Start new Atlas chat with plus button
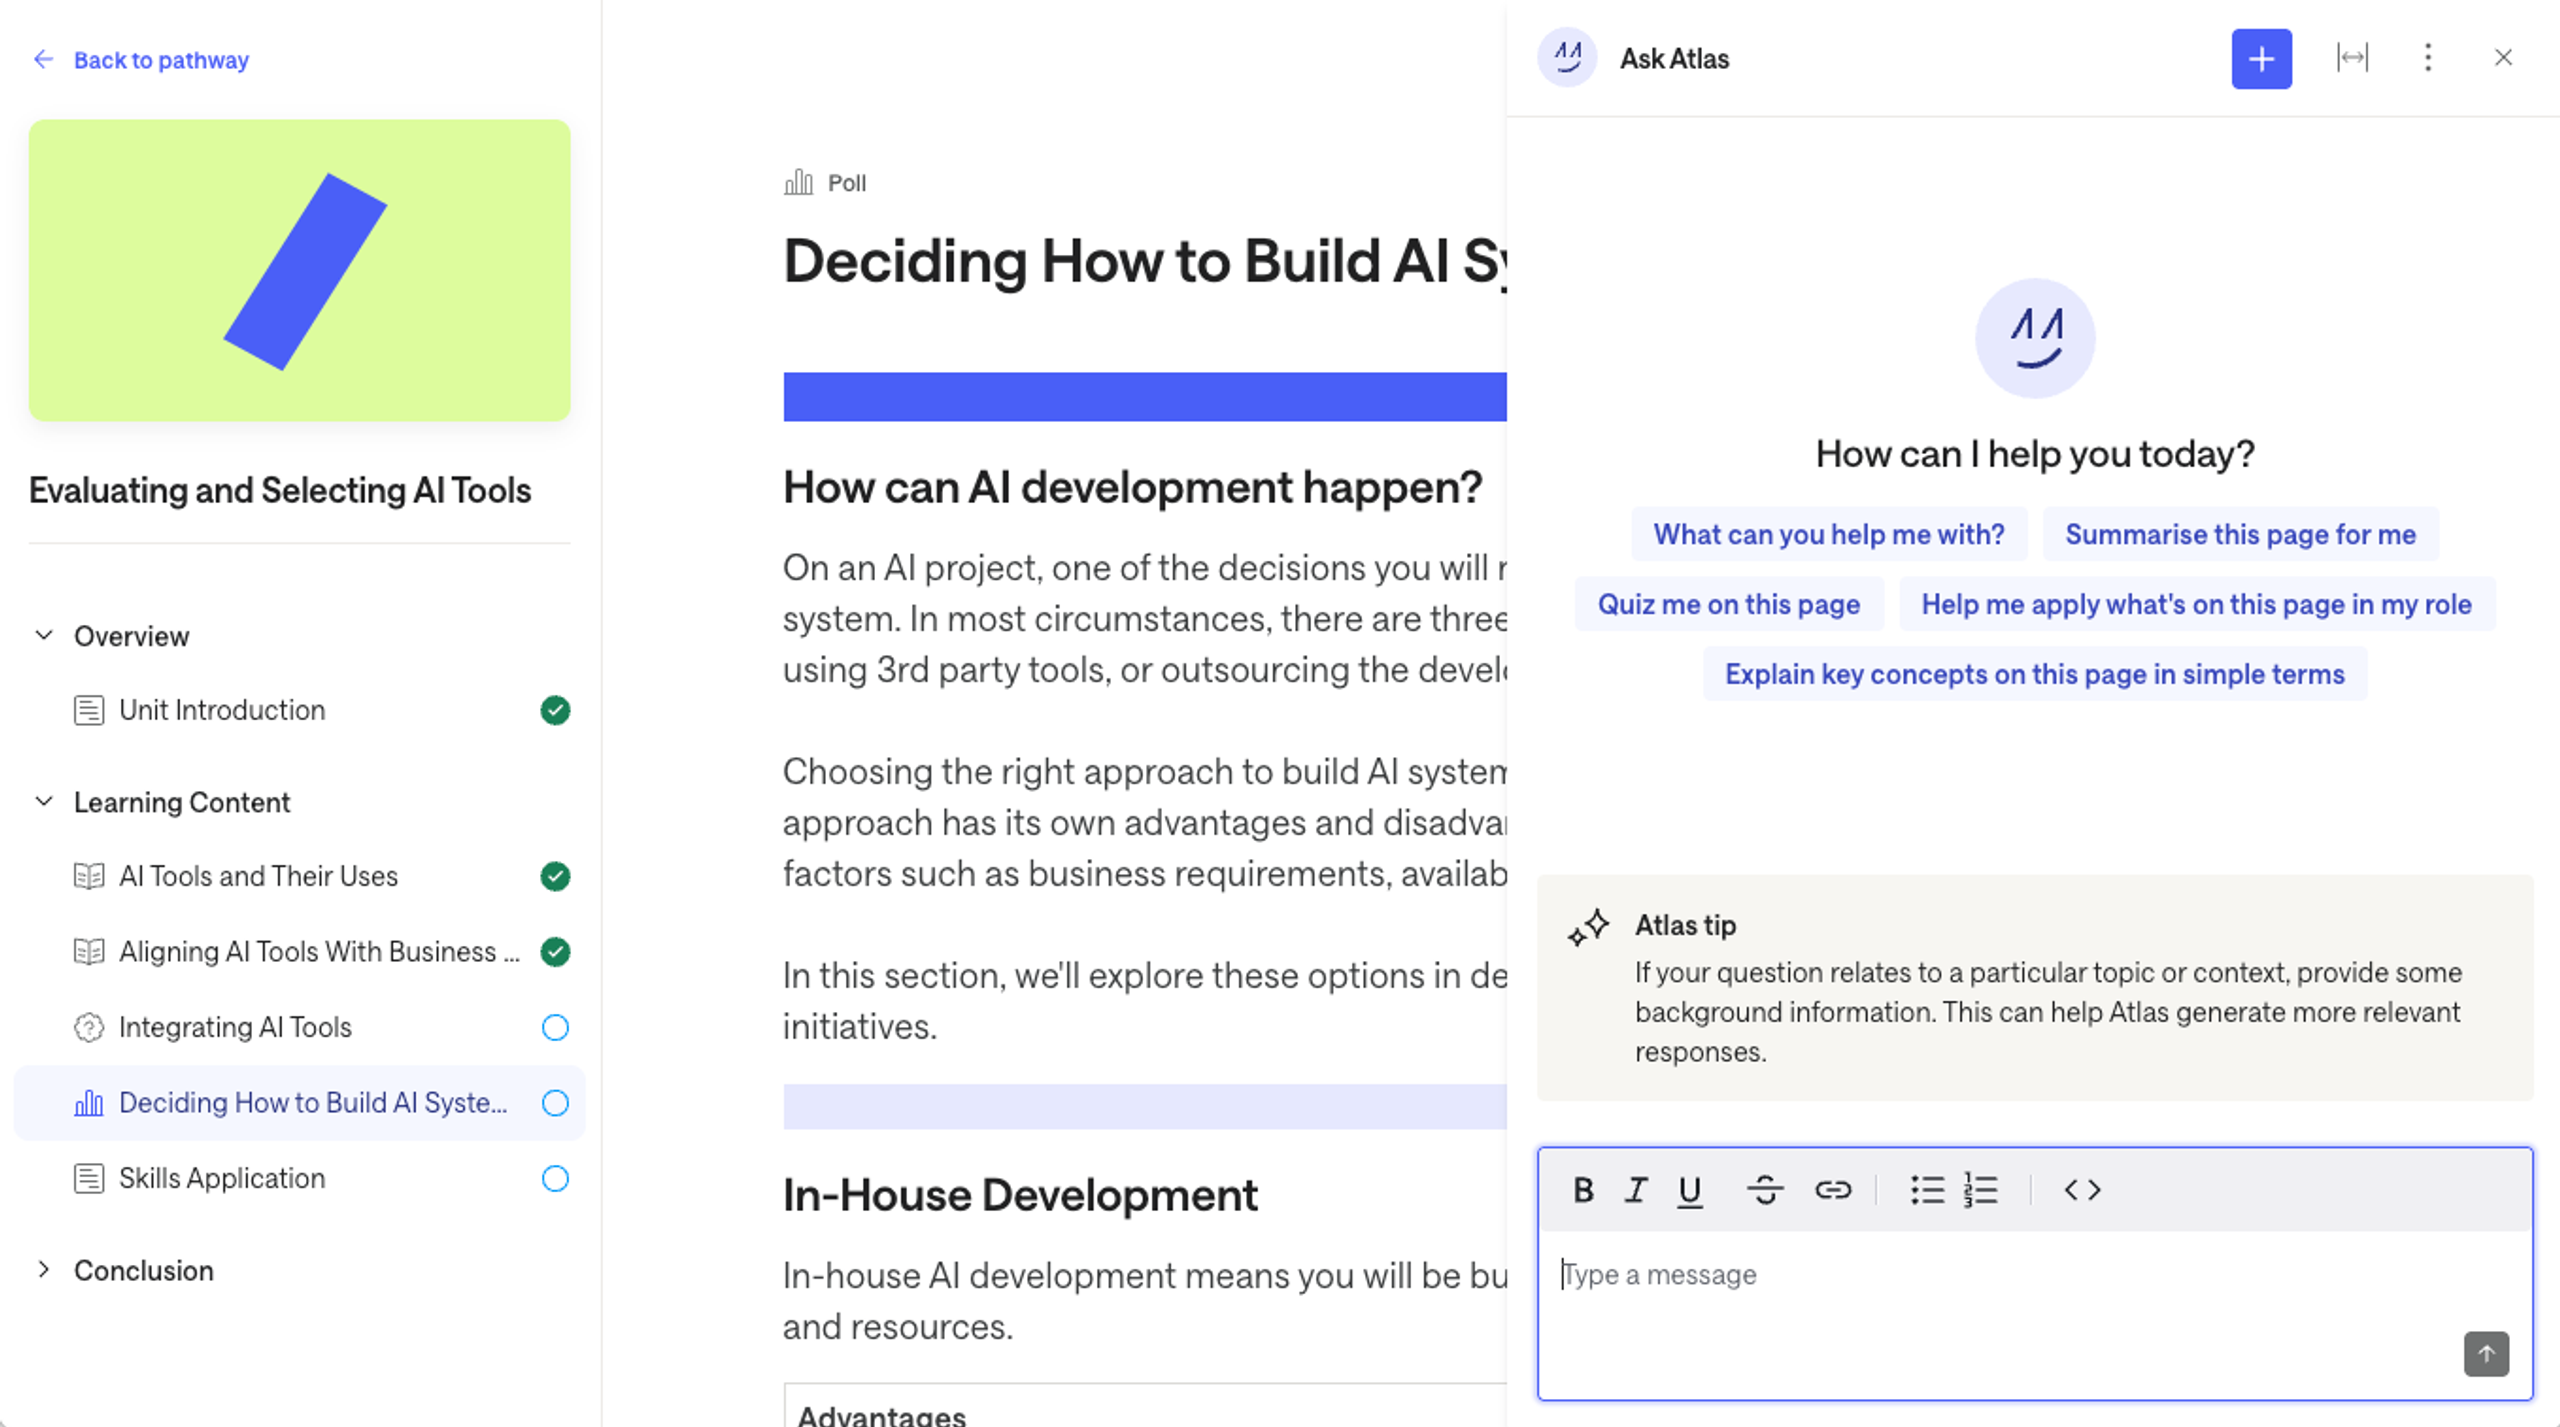 pos(2261,59)
